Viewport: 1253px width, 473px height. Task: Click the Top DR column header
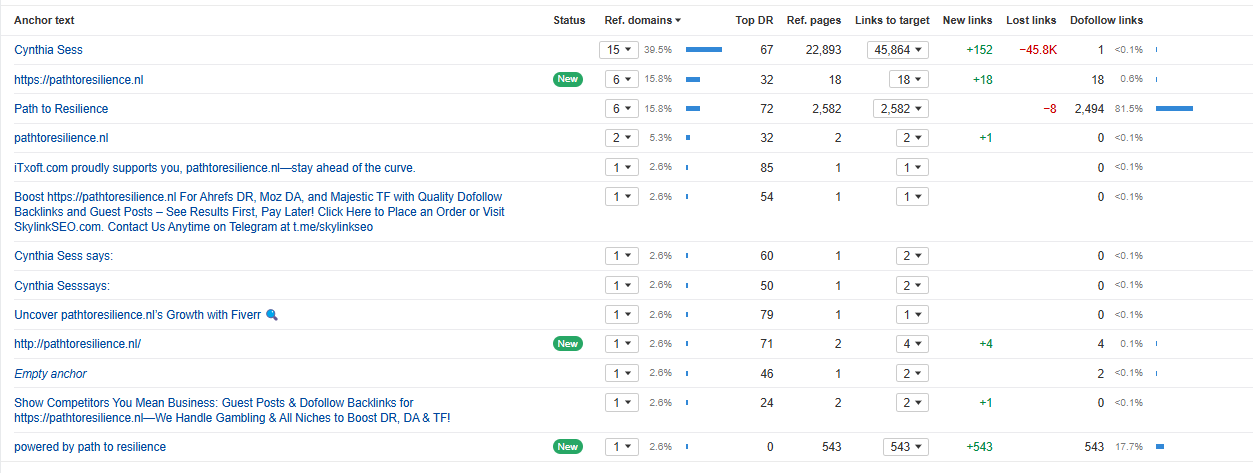click(754, 20)
